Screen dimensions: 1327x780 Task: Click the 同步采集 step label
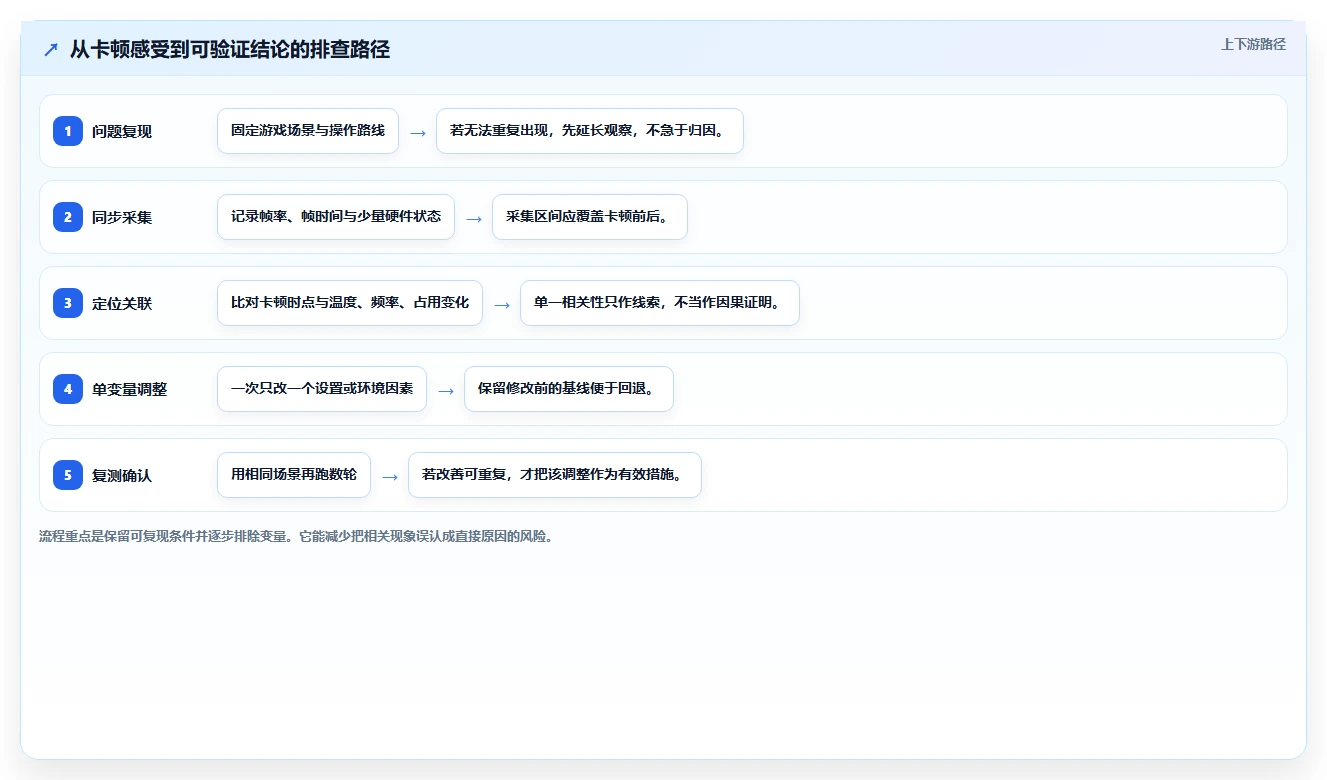point(122,217)
